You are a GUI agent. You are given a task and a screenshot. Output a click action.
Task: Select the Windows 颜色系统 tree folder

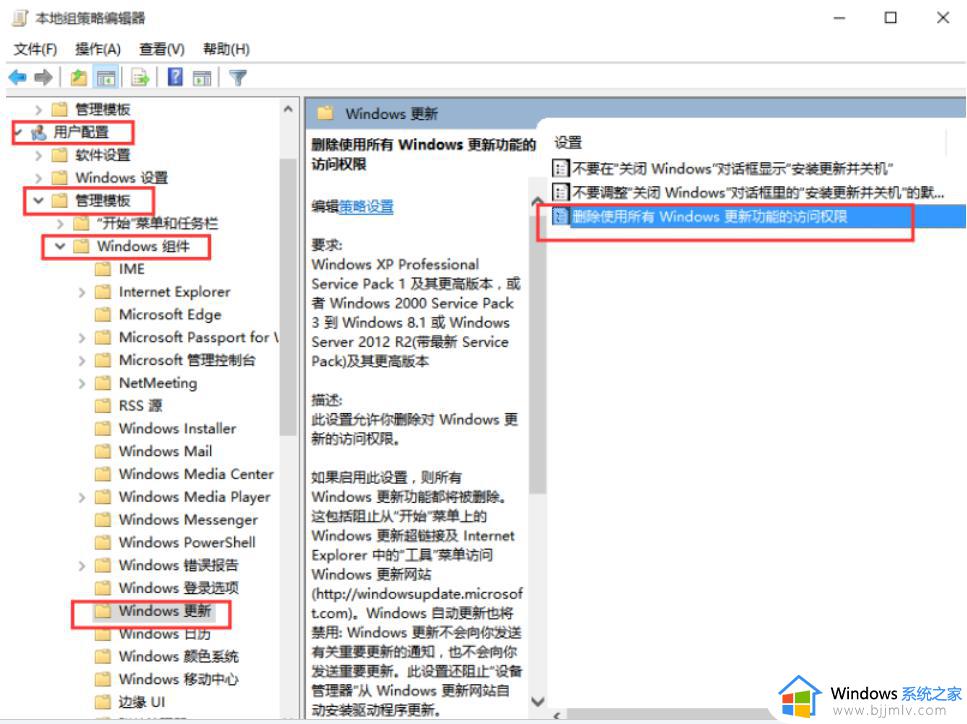click(x=178, y=656)
